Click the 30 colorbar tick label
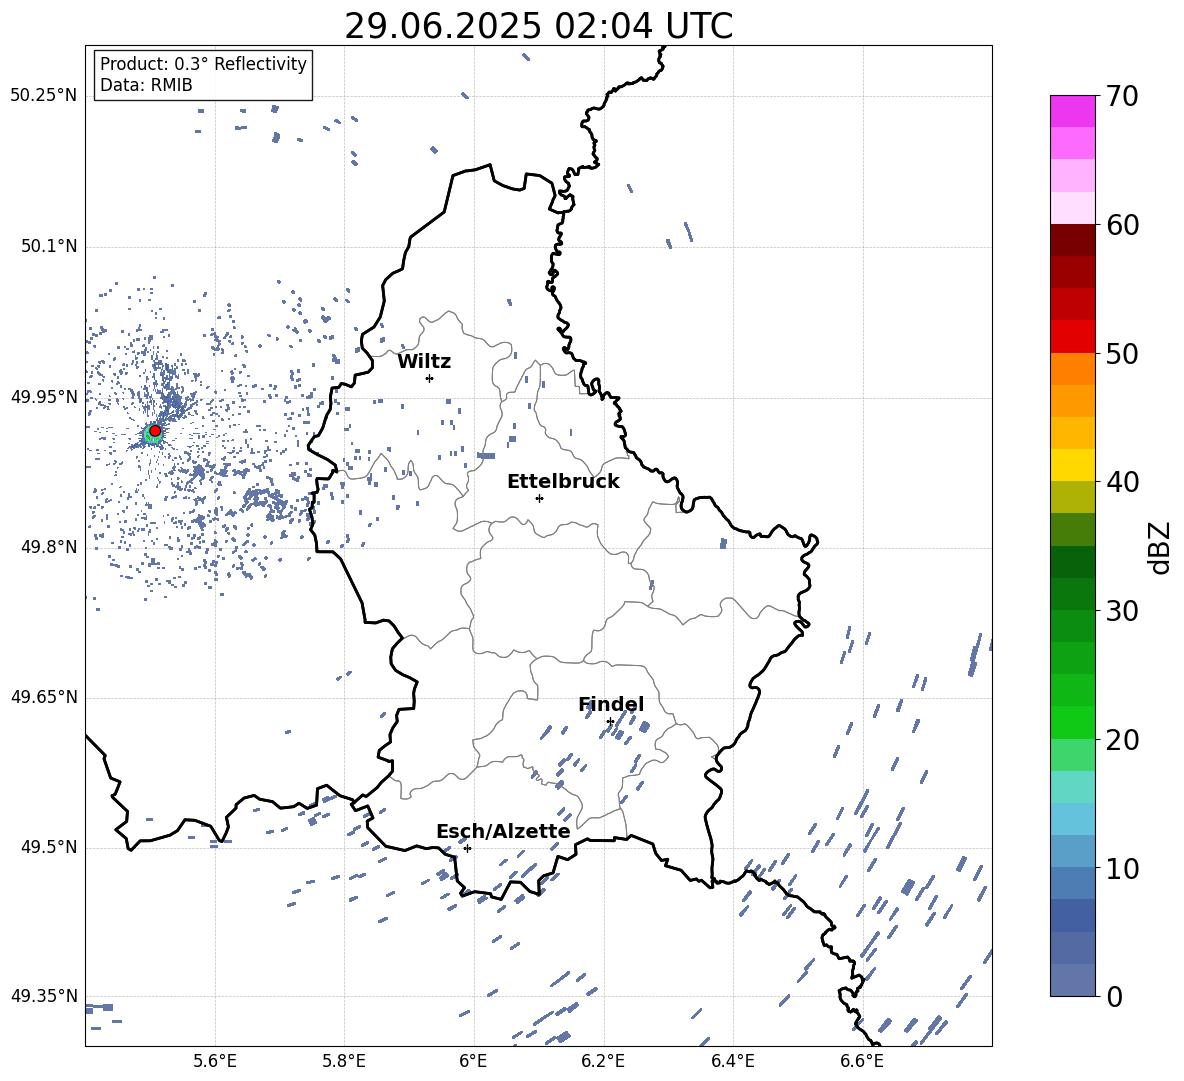This screenshot has width=1184, height=1081. (1122, 611)
